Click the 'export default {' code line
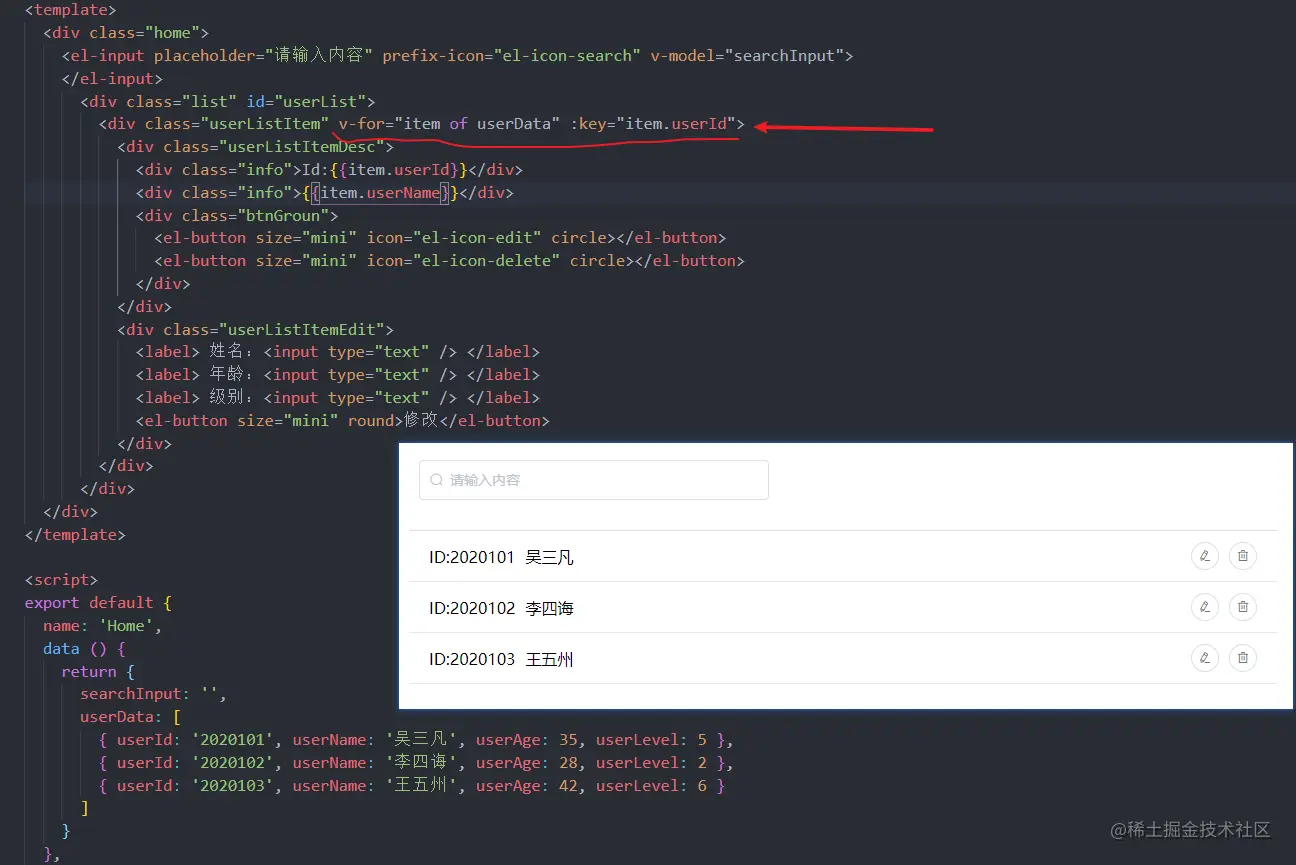The height and width of the screenshot is (865, 1296). click(98, 603)
